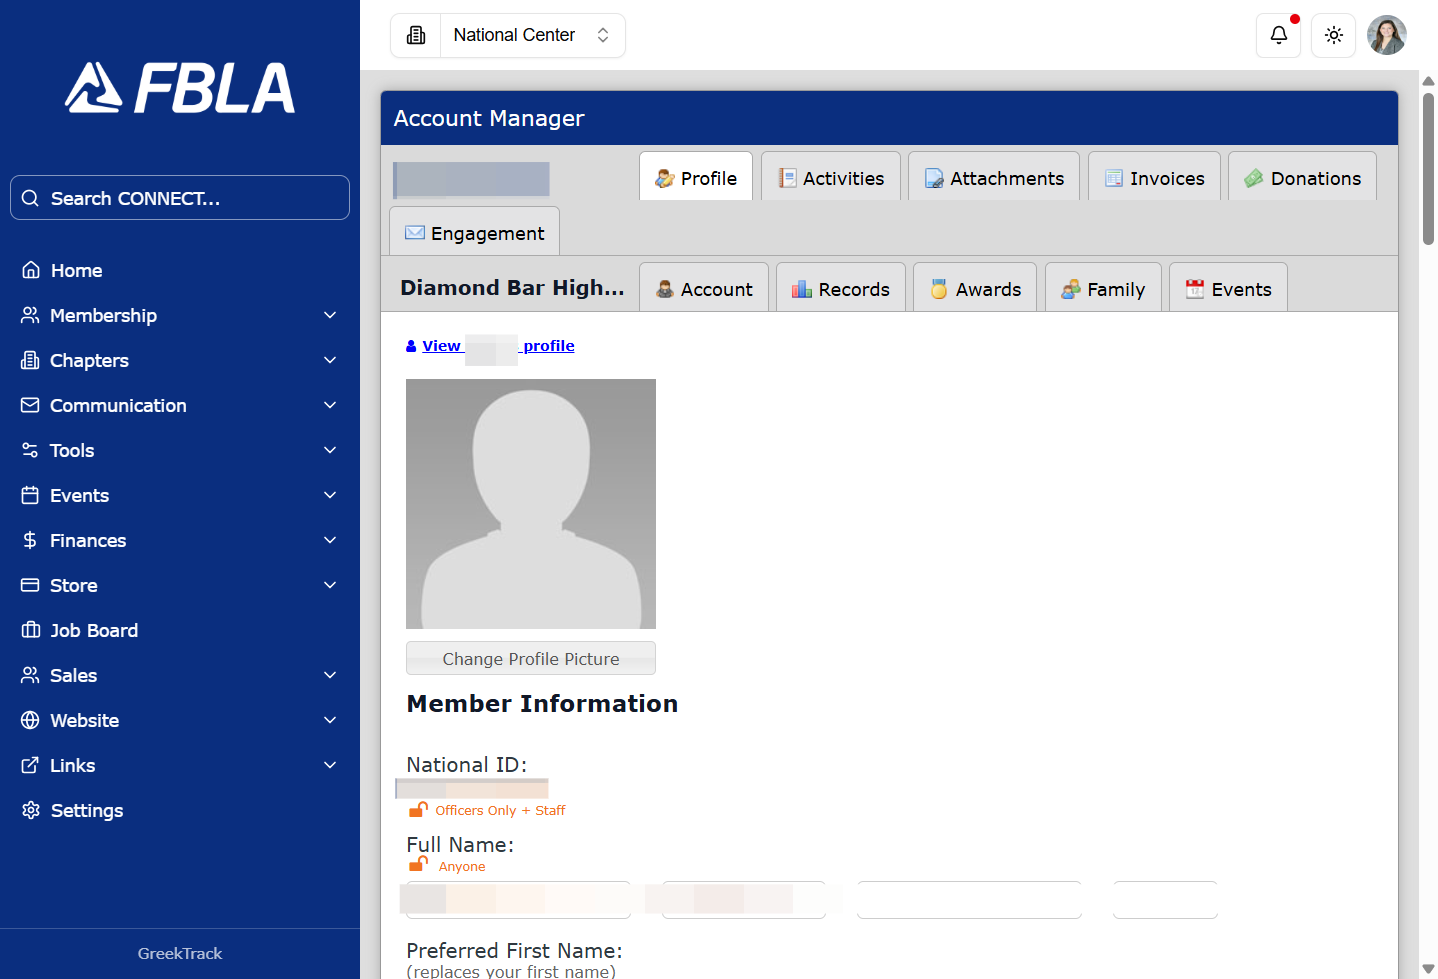This screenshot has width=1438, height=979.
Task: Select the Awards sub-tab
Action: (x=975, y=288)
